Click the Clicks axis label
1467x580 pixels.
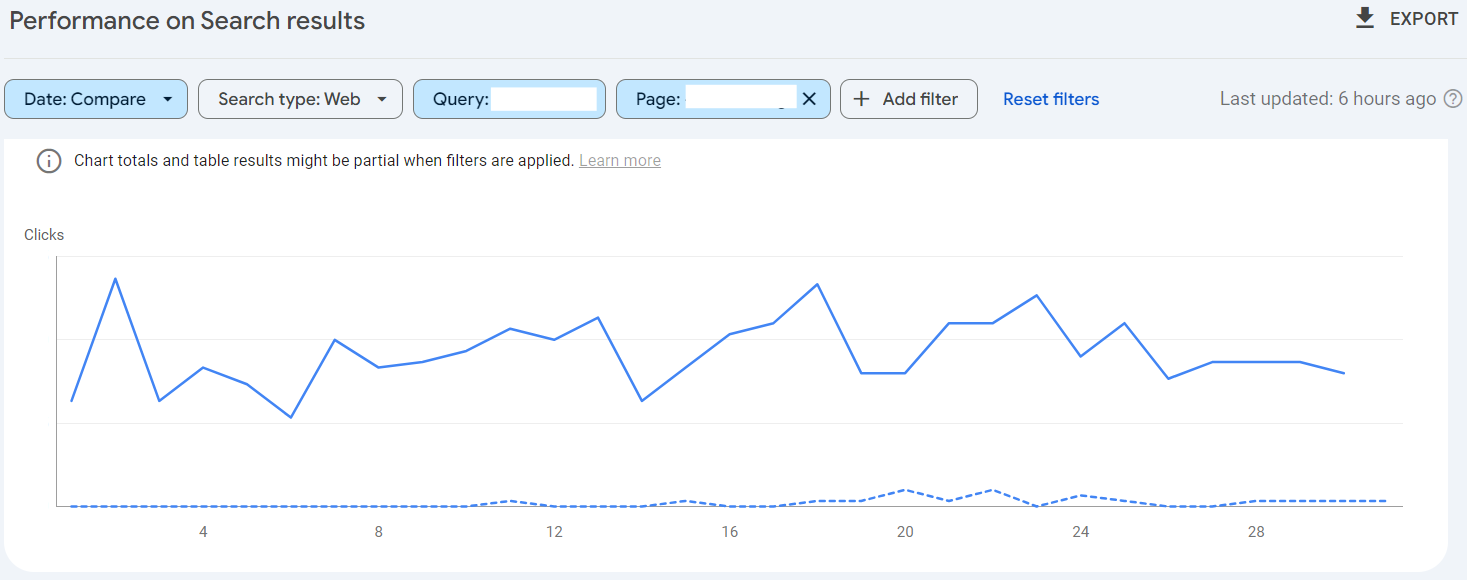pos(44,235)
